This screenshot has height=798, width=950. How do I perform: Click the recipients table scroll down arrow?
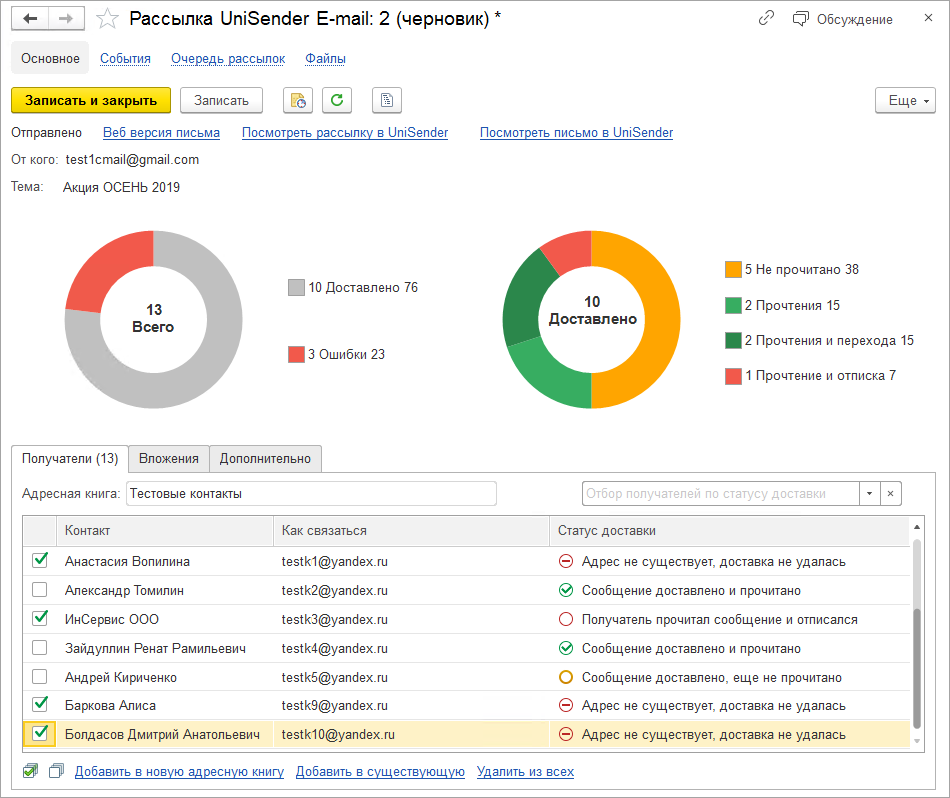coord(917,741)
